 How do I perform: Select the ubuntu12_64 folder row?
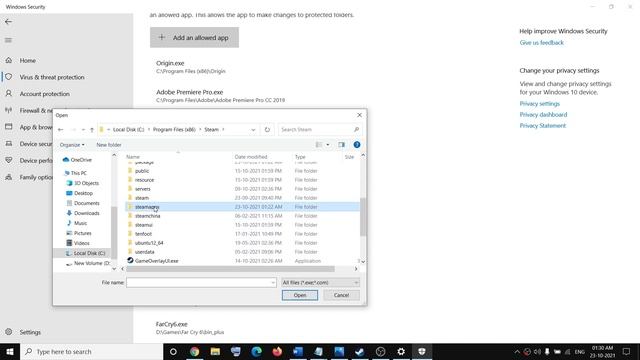pos(242,243)
